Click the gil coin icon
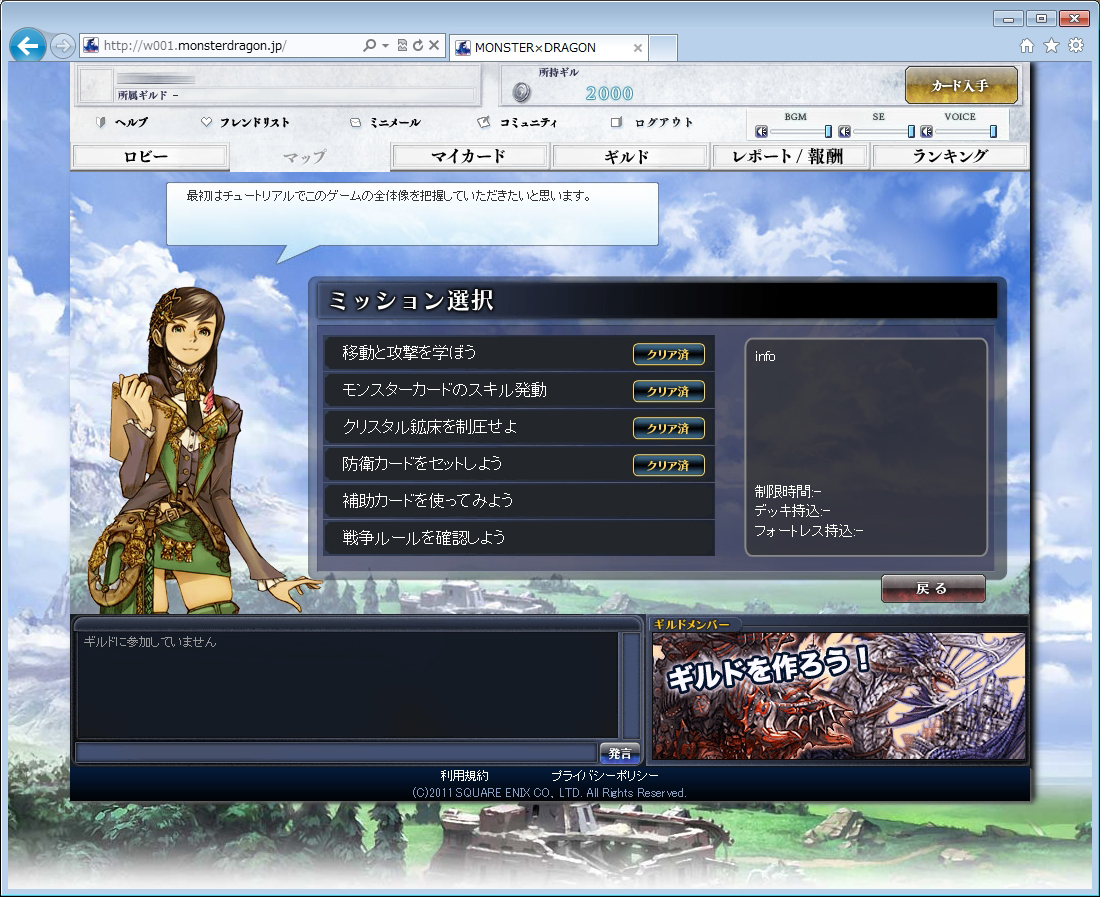 tap(521, 92)
